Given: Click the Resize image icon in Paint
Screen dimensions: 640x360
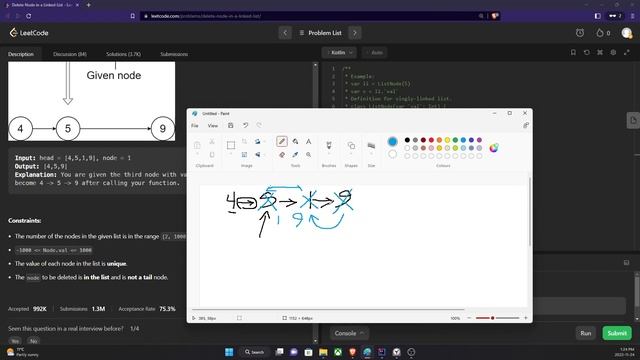Looking at the screenshot, I should pos(244,155).
